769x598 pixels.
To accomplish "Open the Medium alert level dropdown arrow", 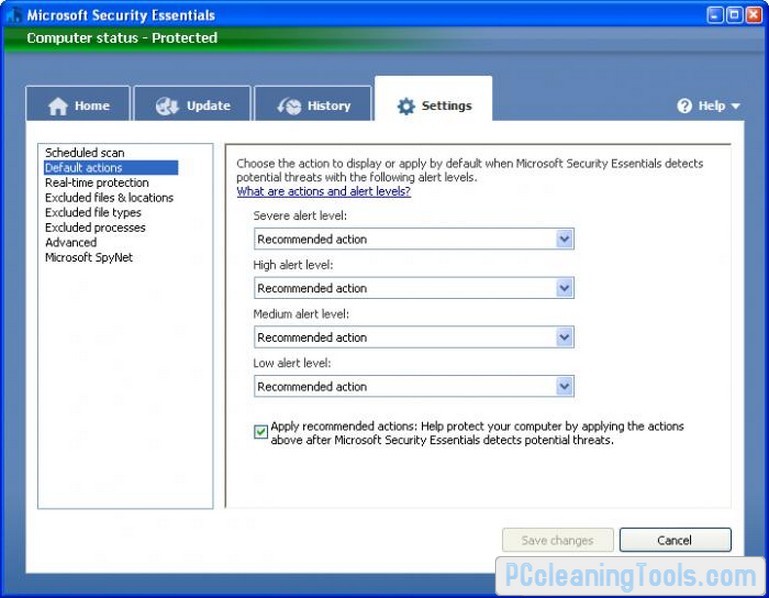I will [564, 337].
